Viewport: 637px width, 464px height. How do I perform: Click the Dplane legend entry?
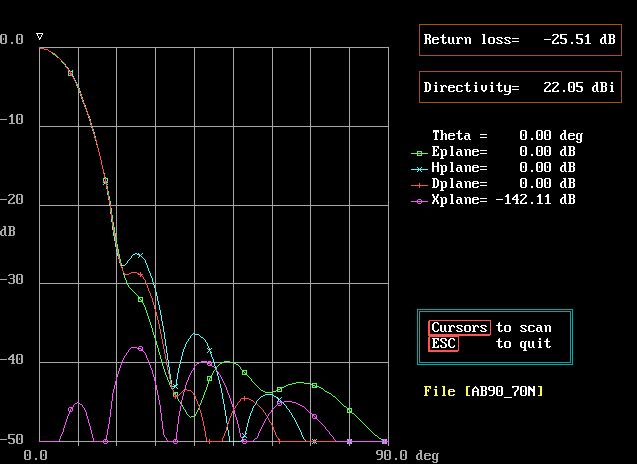point(494,184)
